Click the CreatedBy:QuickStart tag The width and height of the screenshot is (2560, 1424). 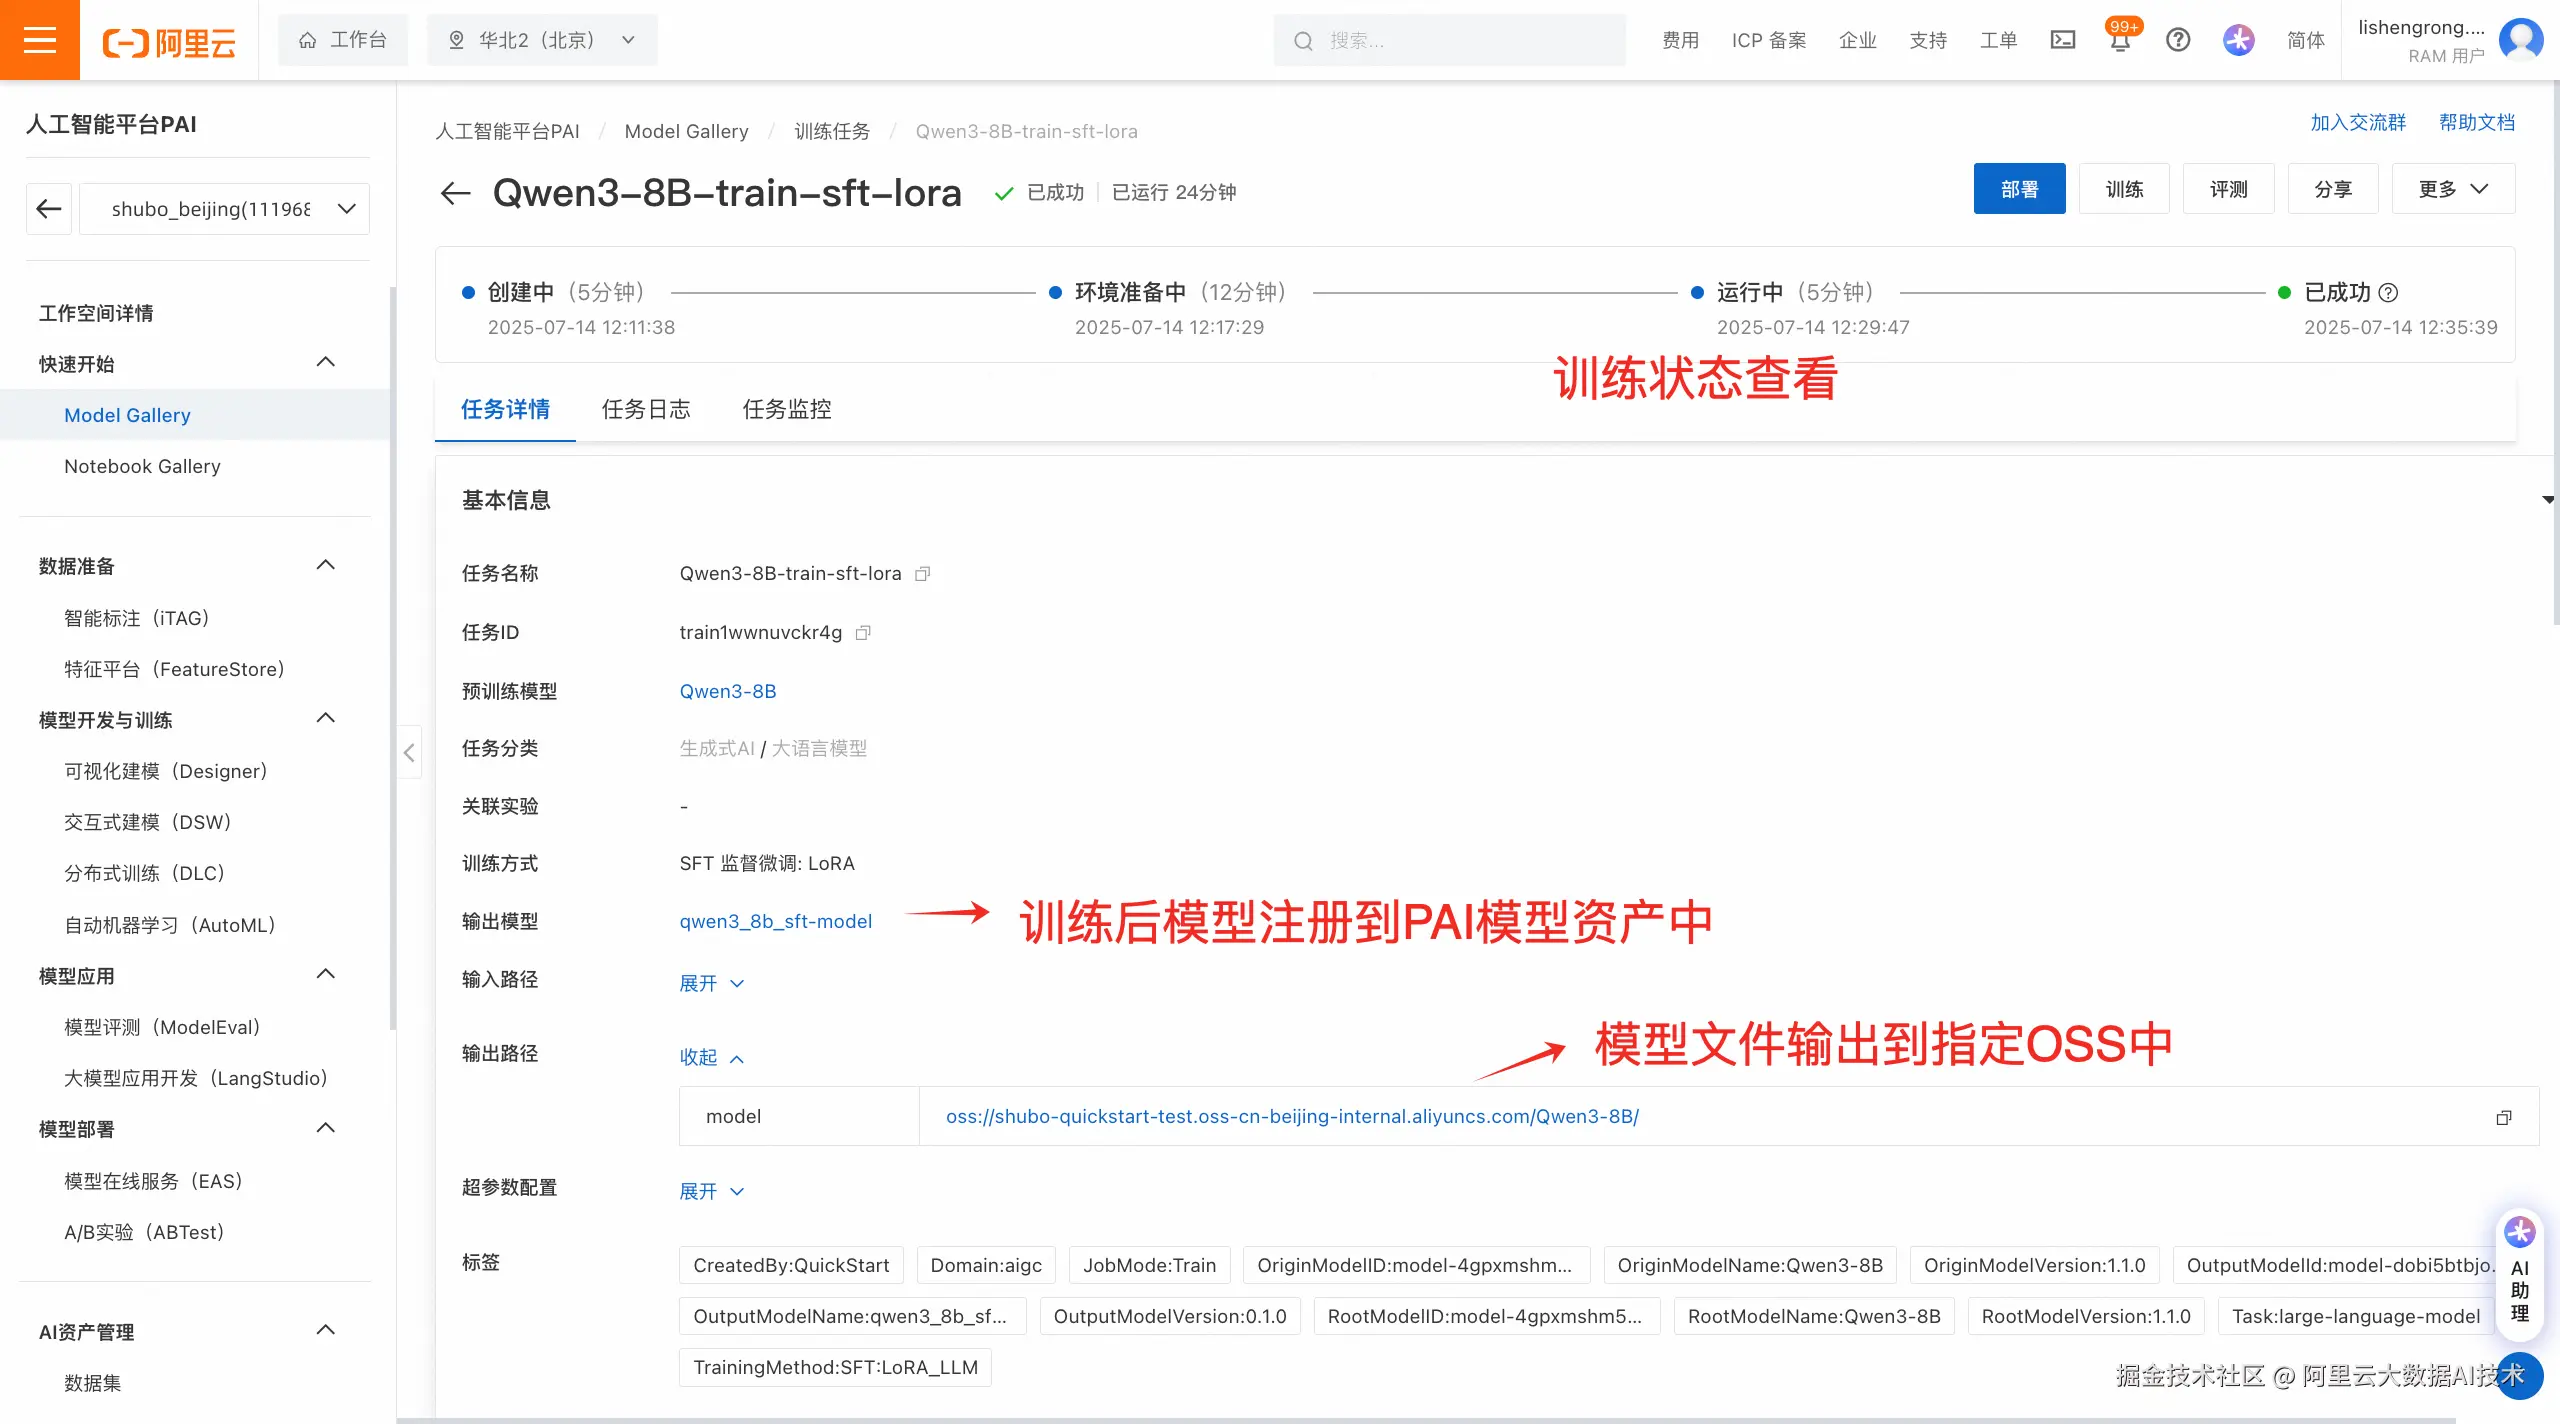[791, 1265]
